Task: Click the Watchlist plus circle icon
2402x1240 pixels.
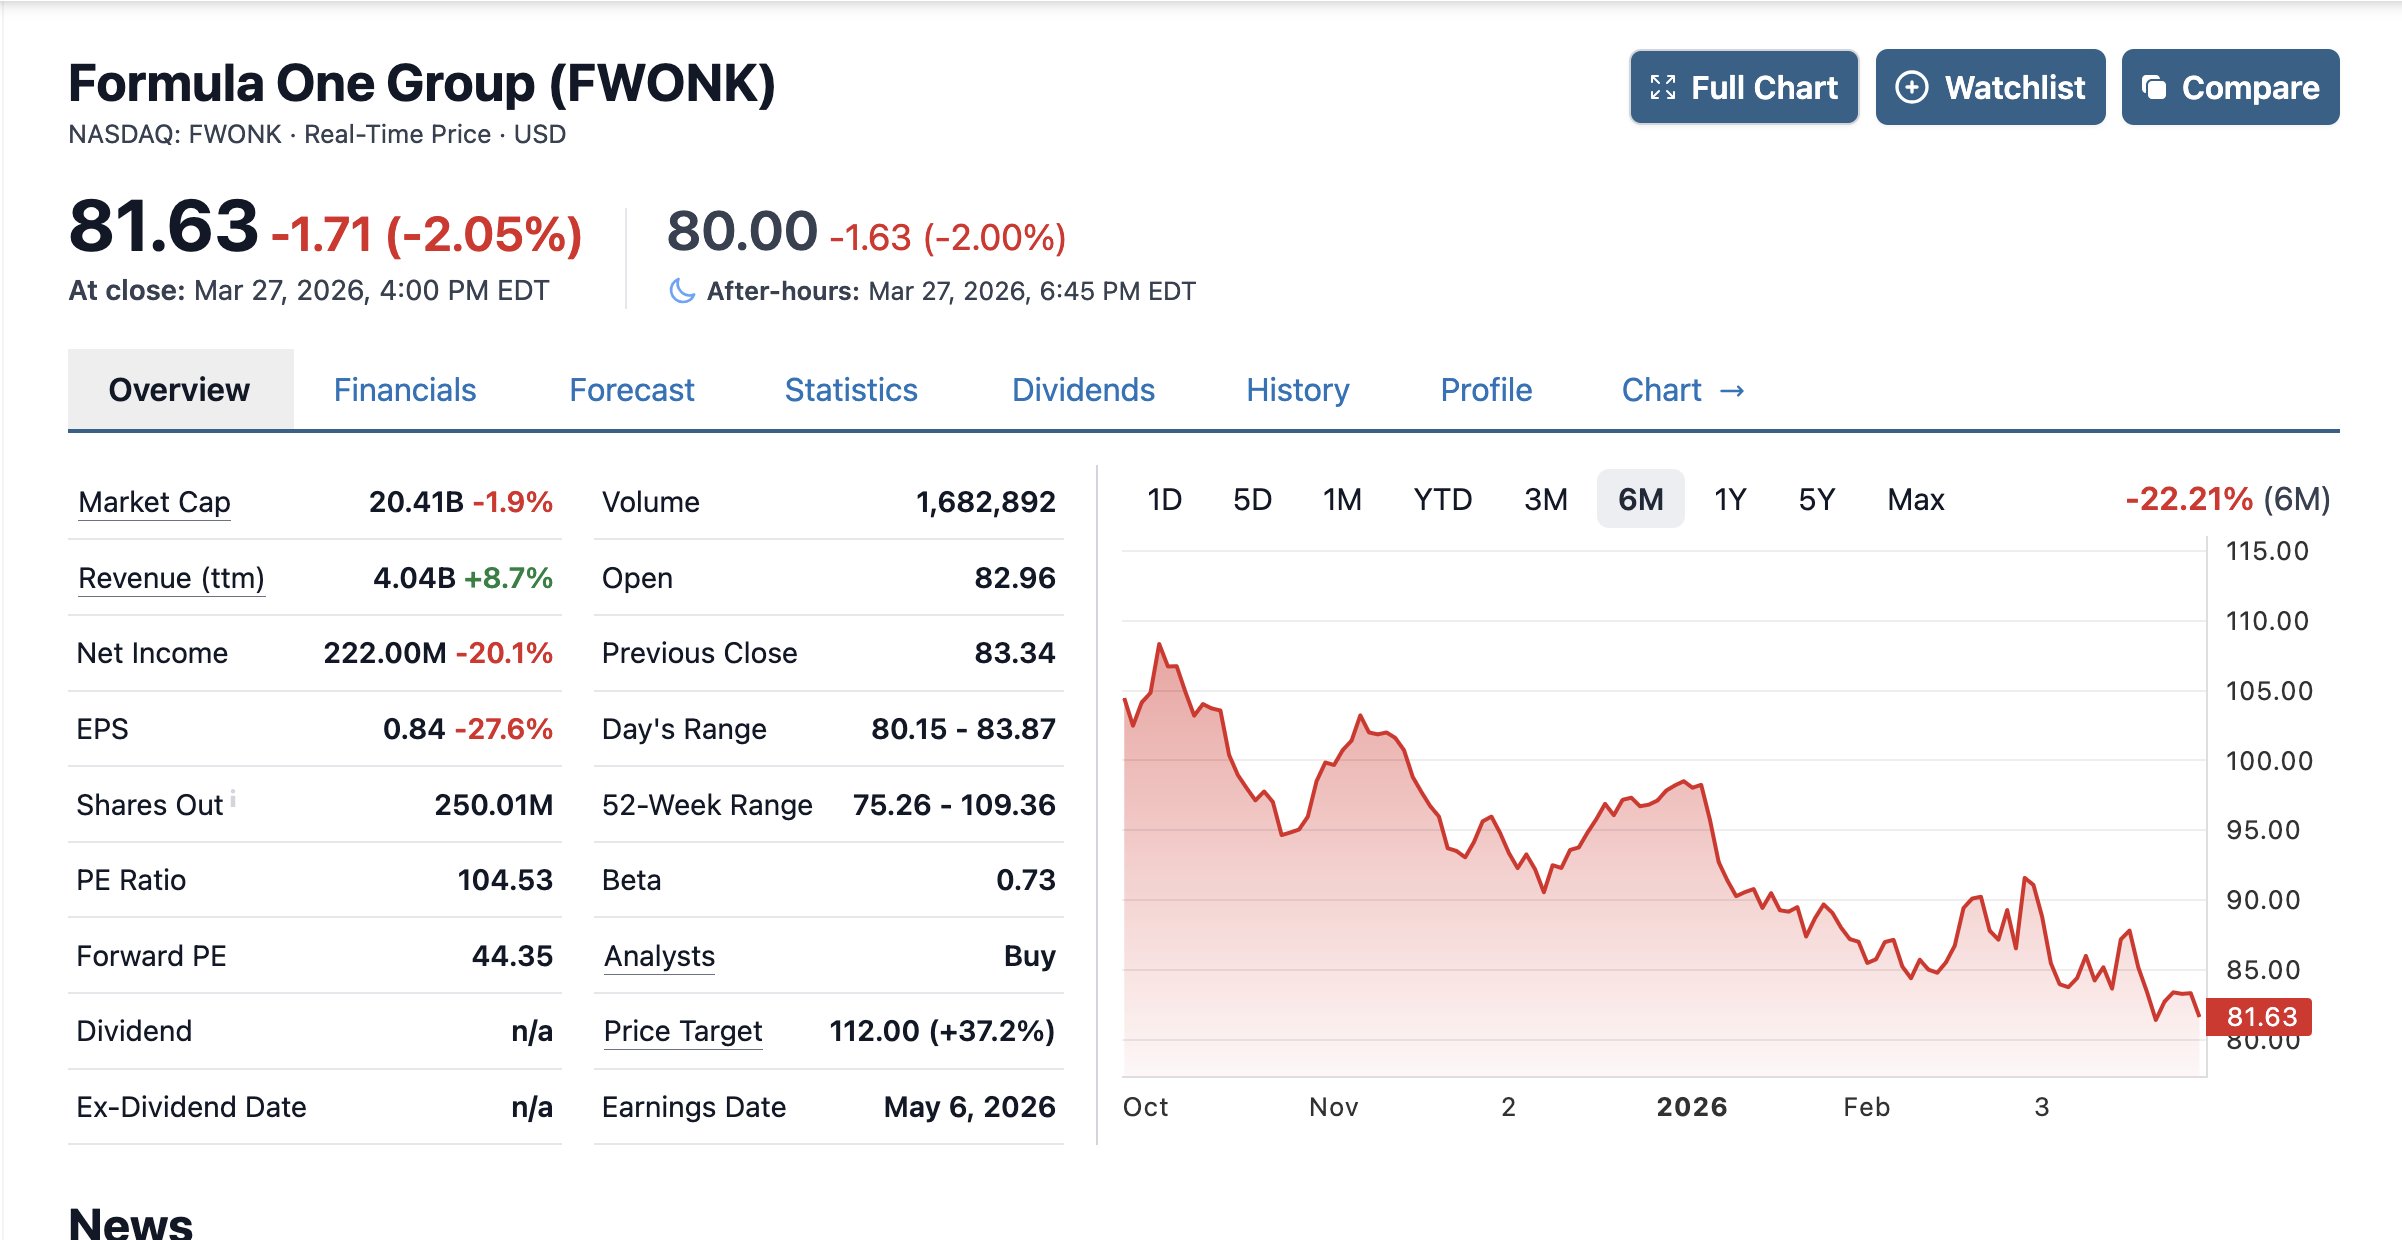Action: [1911, 88]
